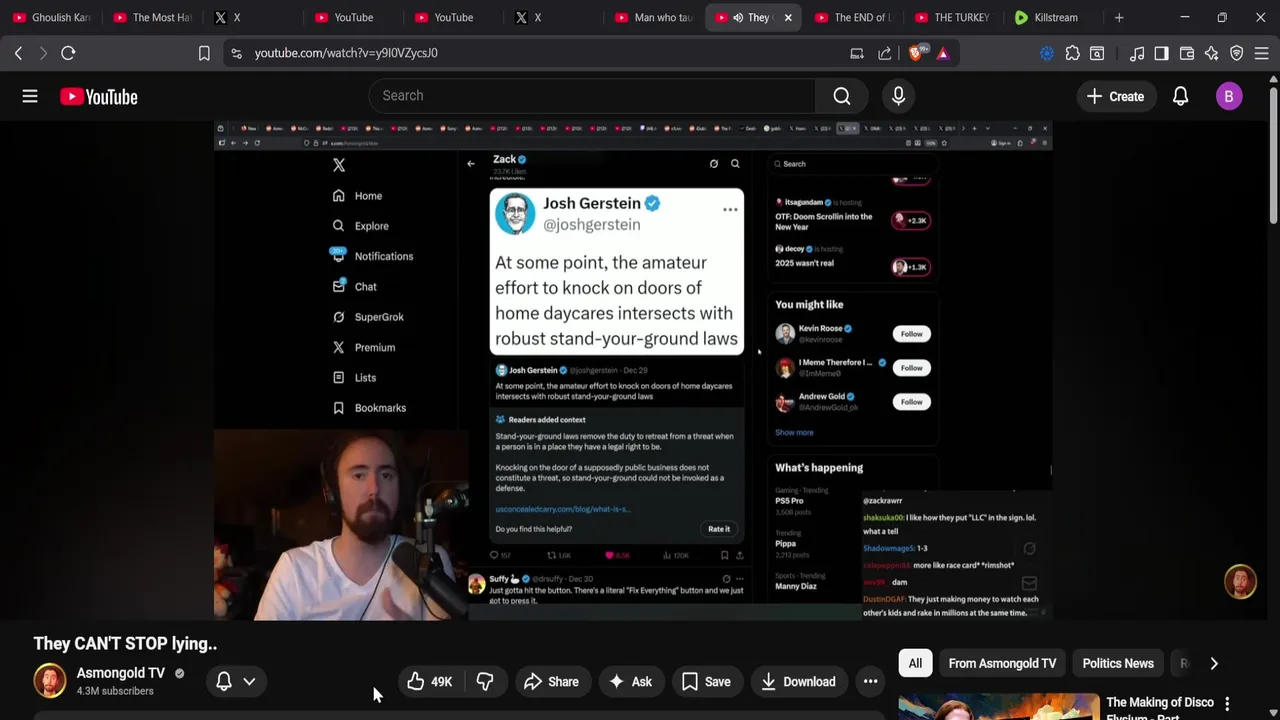Close the current They C tab
Screen dimensions: 1280x720
(x=788, y=17)
